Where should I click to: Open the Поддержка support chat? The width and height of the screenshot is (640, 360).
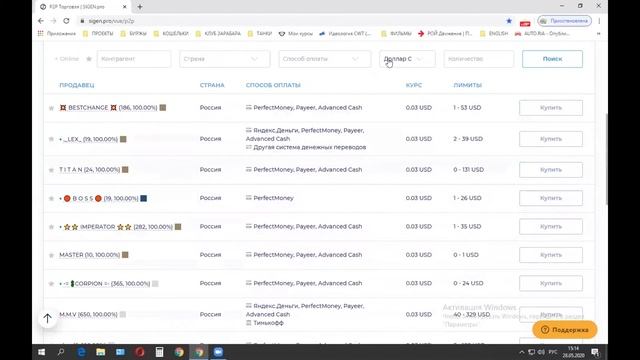point(564,330)
